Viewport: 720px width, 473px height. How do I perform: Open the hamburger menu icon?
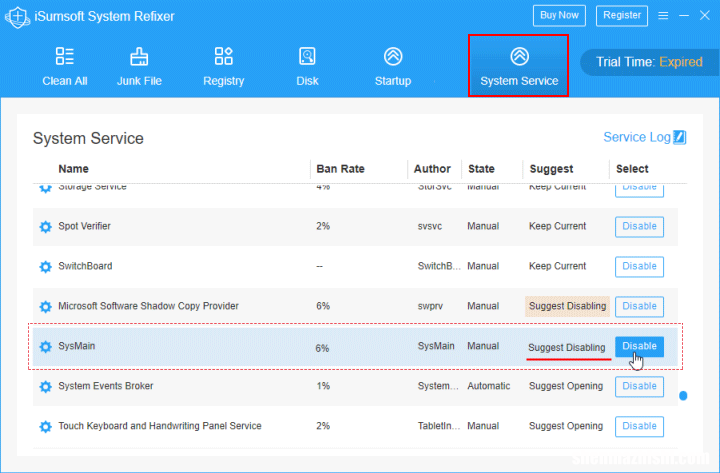click(663, 16)
